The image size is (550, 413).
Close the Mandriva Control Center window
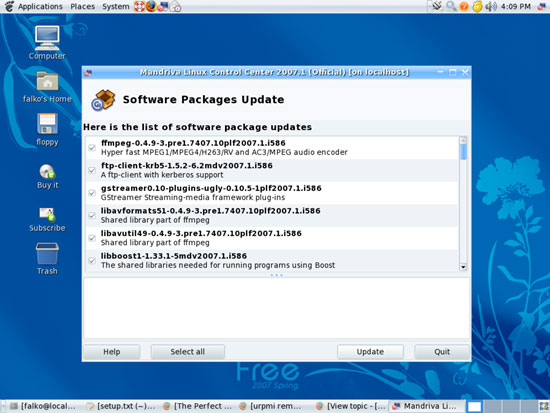(465, 72)
